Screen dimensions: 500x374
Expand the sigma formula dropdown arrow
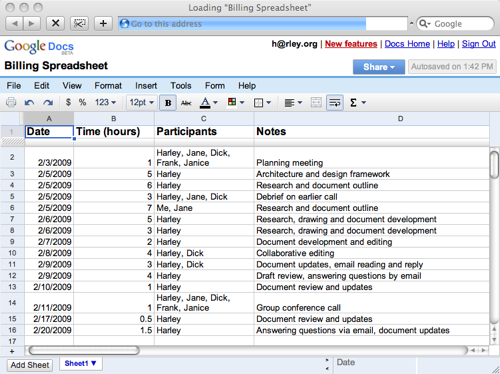click(x=364, y=102)
